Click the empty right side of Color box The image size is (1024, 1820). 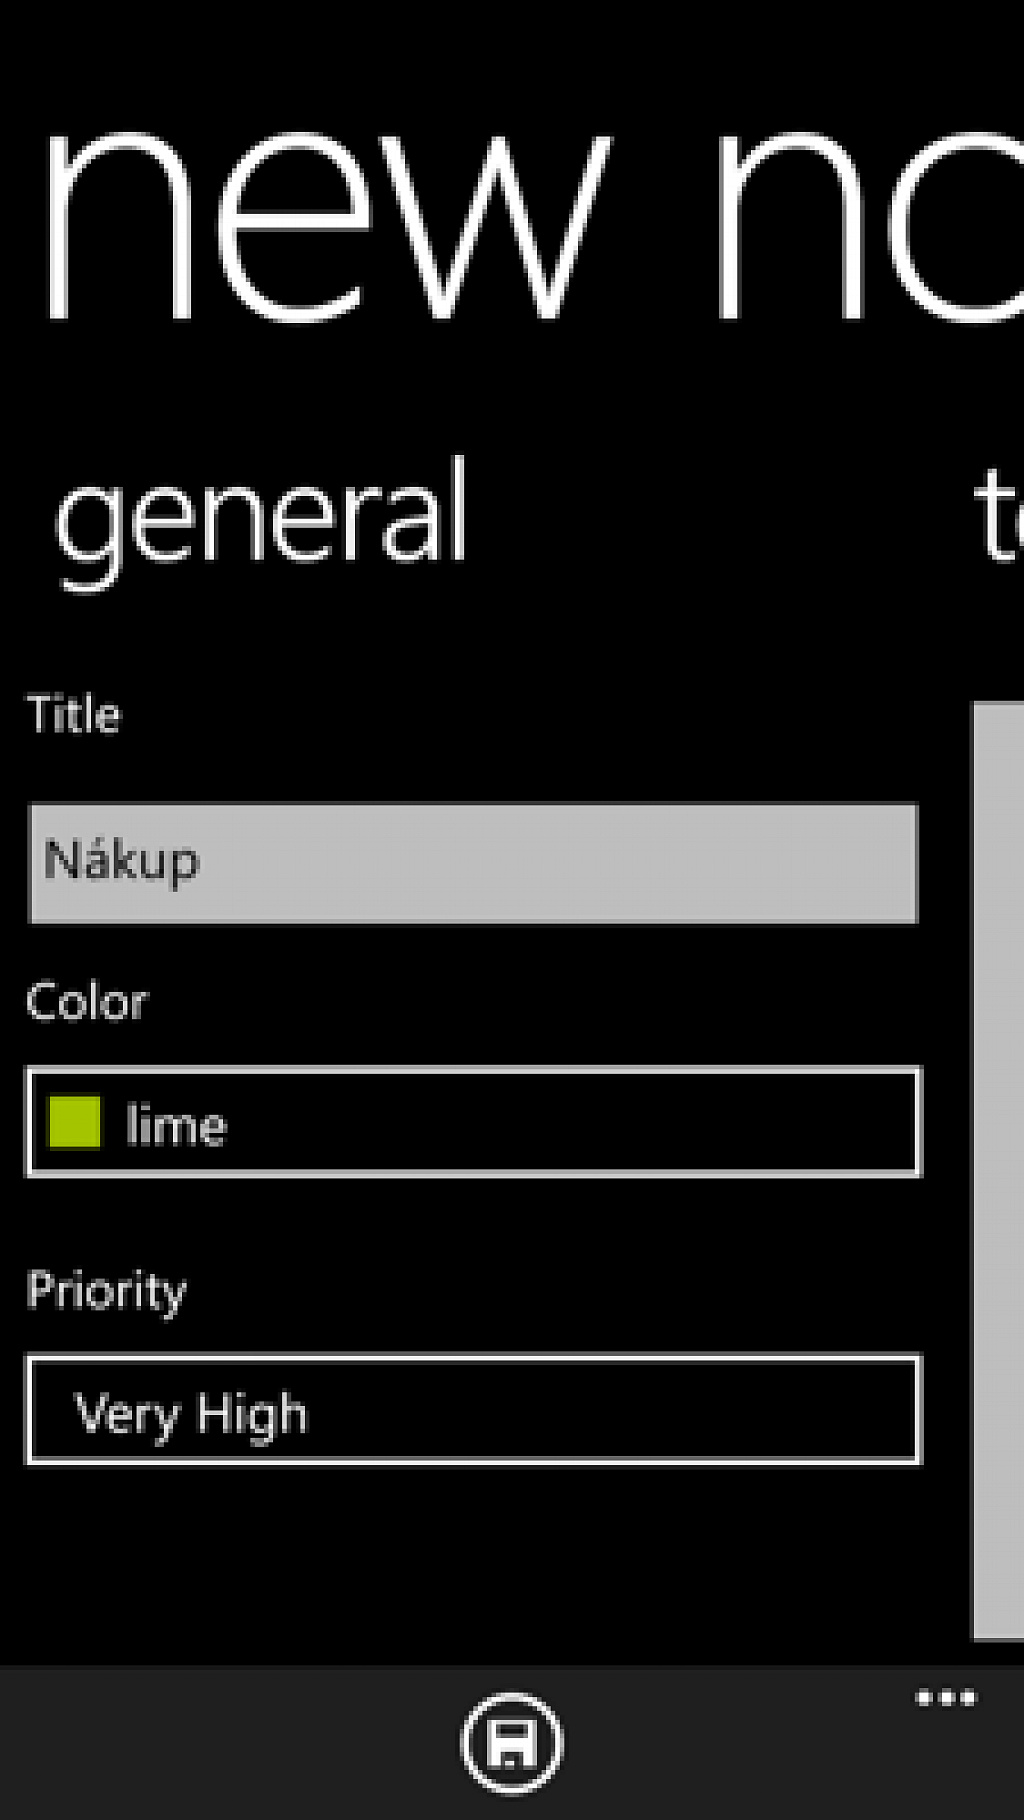coord(650,1123)
